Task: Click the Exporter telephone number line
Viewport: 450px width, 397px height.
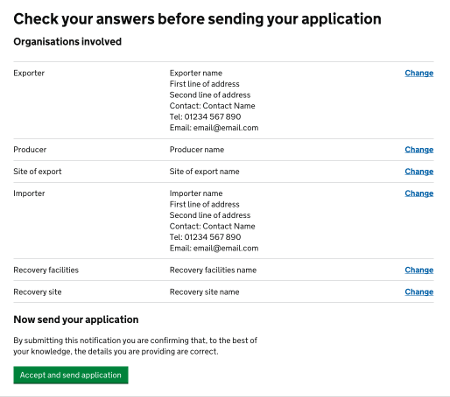Action: coord(205,117)
